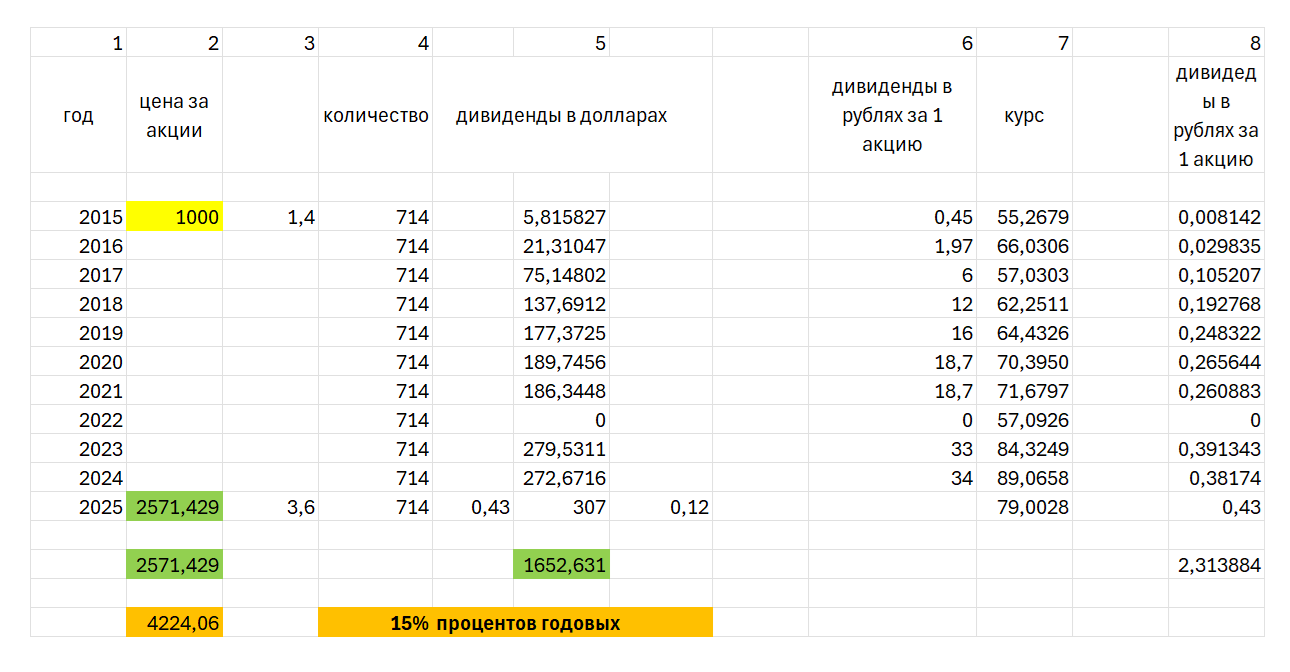Image resolution: width=1290 pixels, height=672 pixels.
Task: Click the cell with value 5,815827
Action: [561, 217]
